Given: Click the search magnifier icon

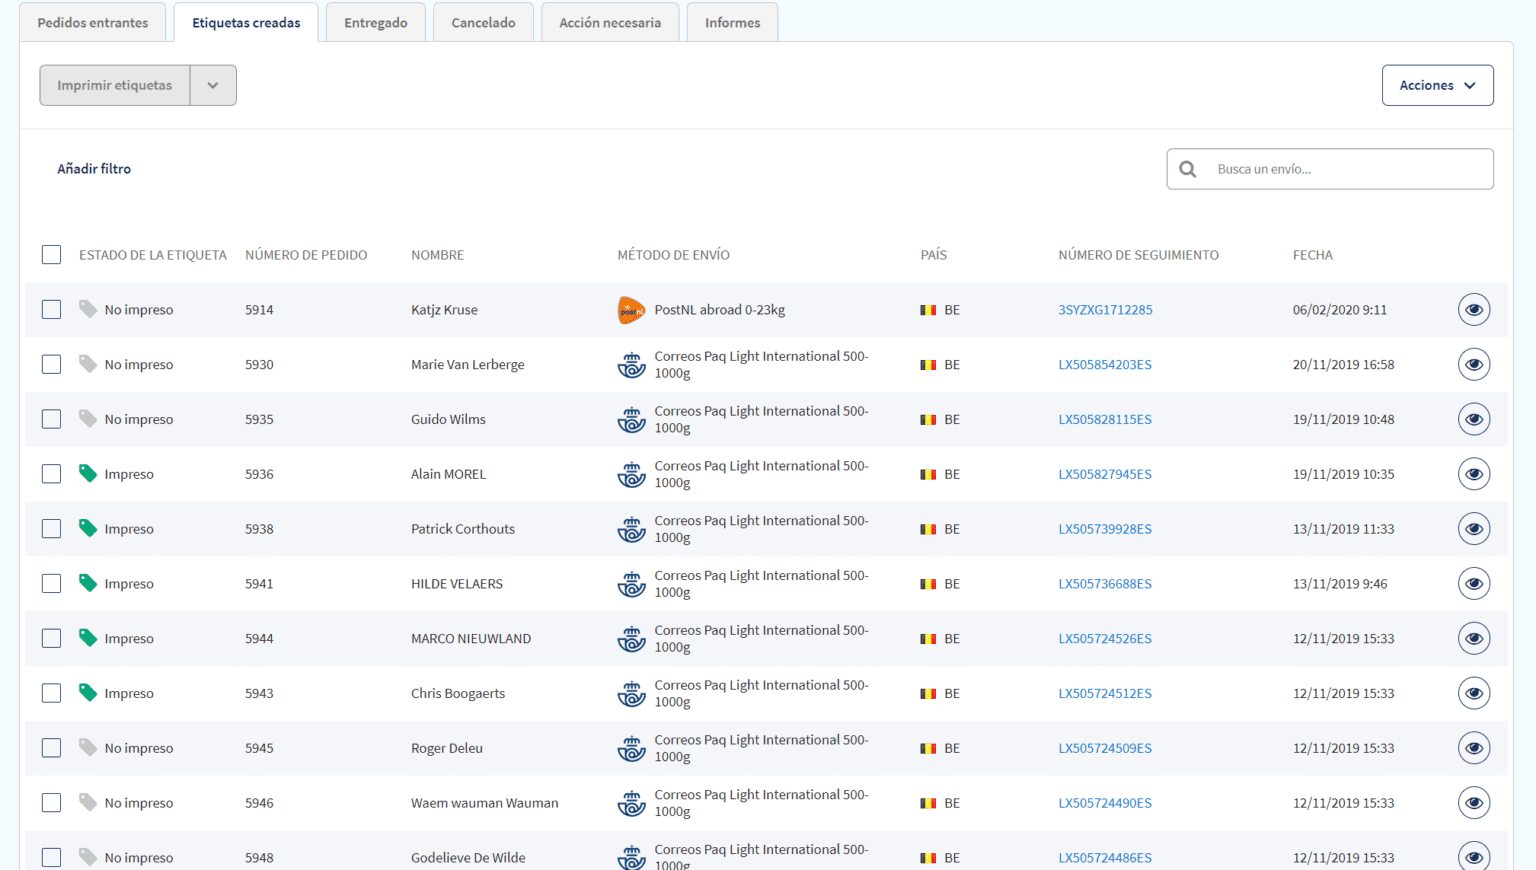Looking at the screenshot, I should coord(1188,169).
